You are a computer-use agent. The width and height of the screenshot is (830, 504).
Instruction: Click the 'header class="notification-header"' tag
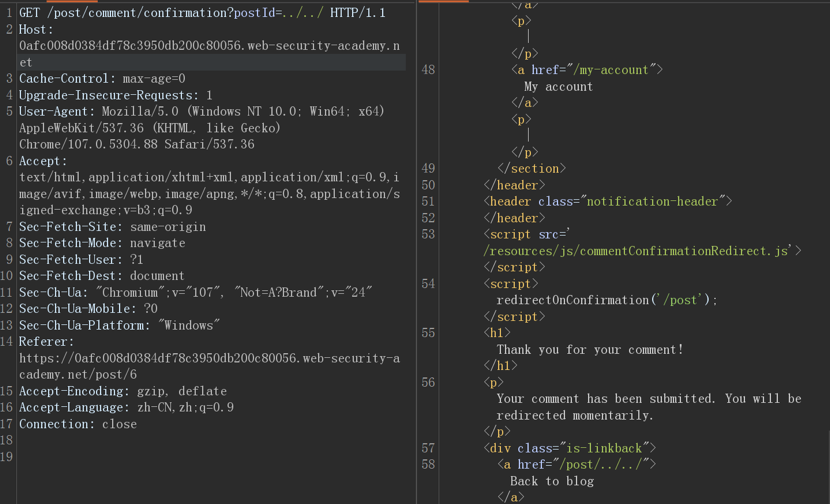coord(607,201)
